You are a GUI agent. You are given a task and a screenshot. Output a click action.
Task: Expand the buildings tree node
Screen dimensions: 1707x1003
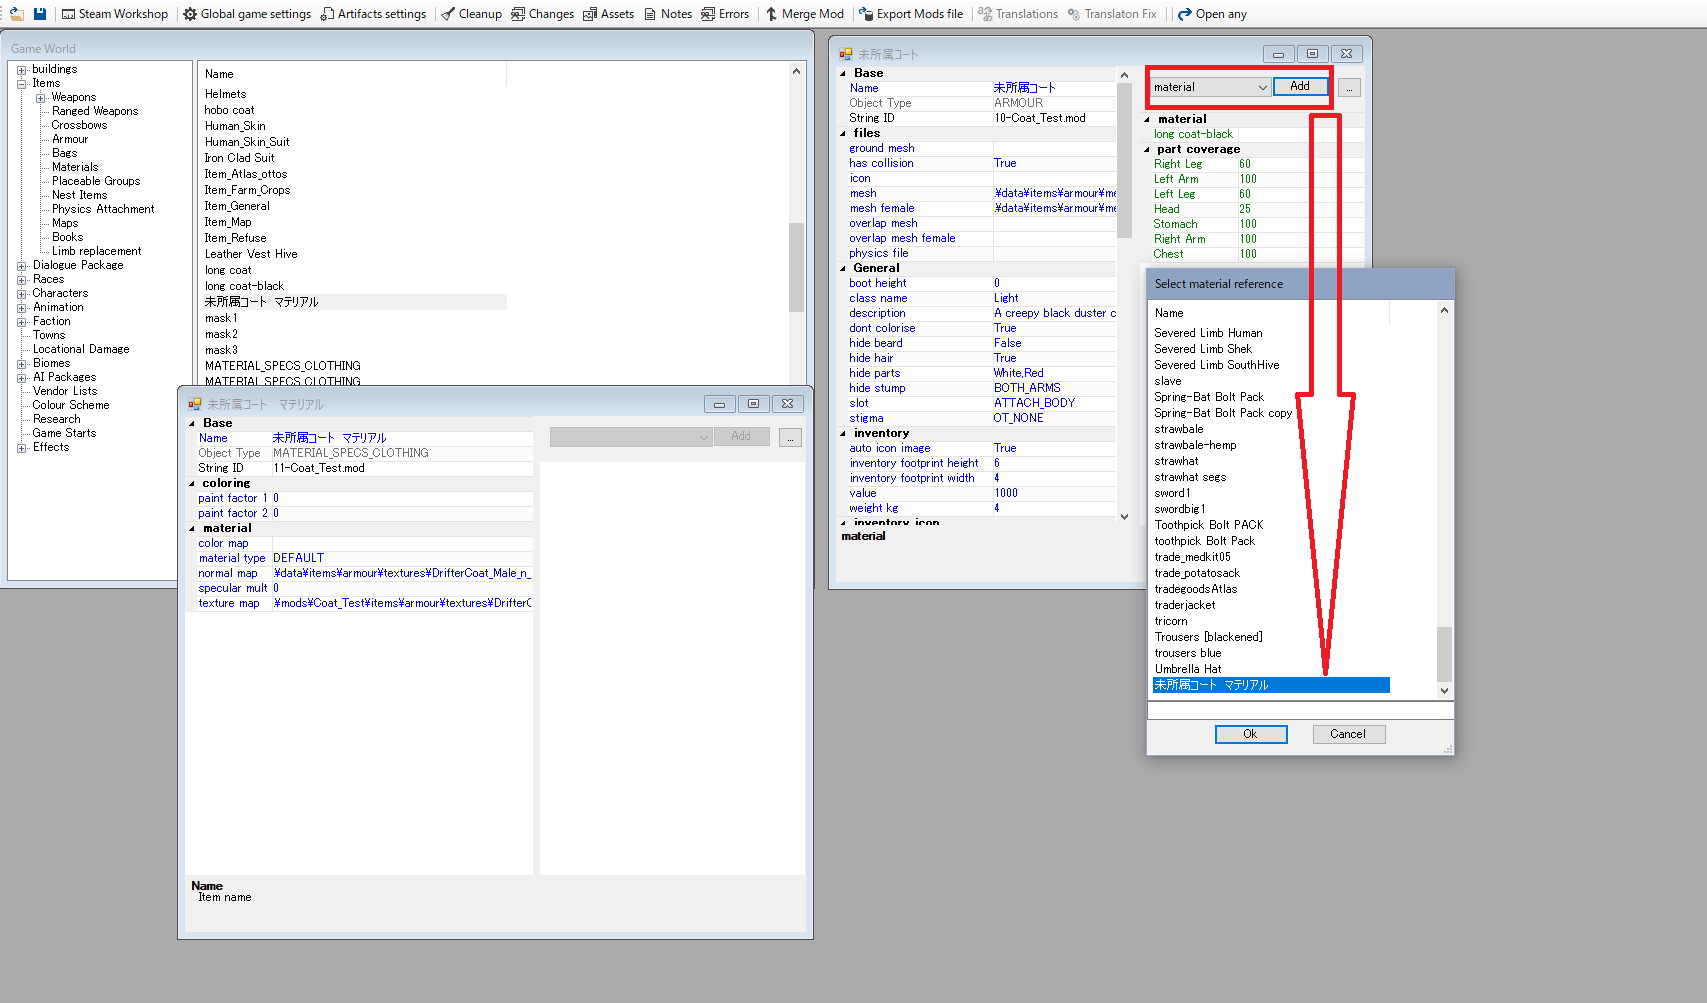pyautogui.click(x=21, y=70)
